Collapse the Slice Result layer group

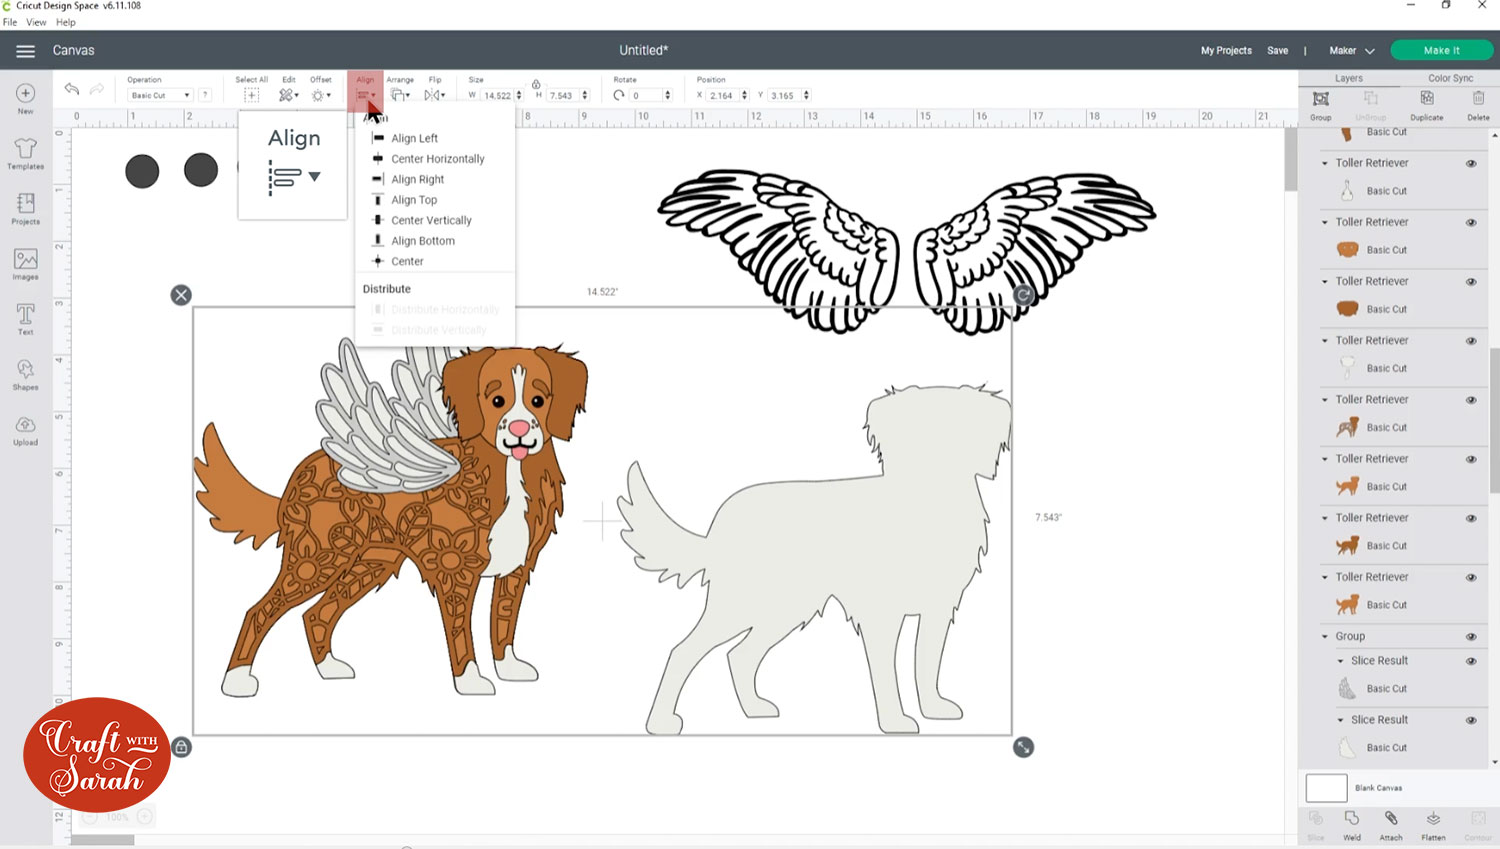1340,660
